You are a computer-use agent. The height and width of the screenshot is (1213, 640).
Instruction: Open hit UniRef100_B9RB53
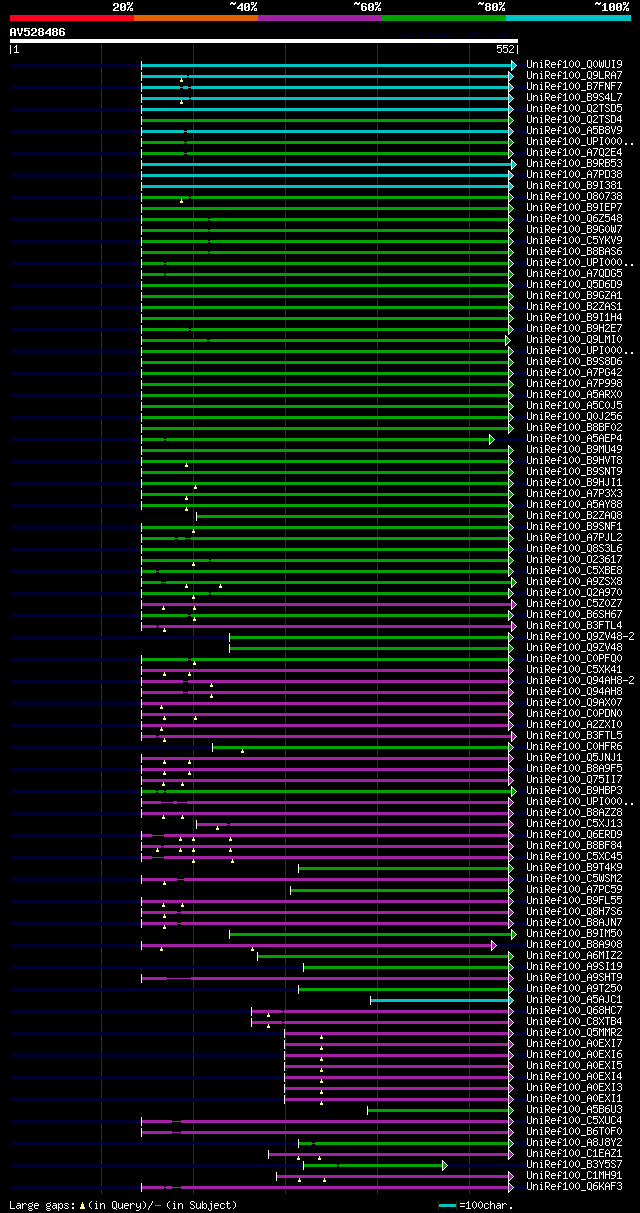coord(575,164)
